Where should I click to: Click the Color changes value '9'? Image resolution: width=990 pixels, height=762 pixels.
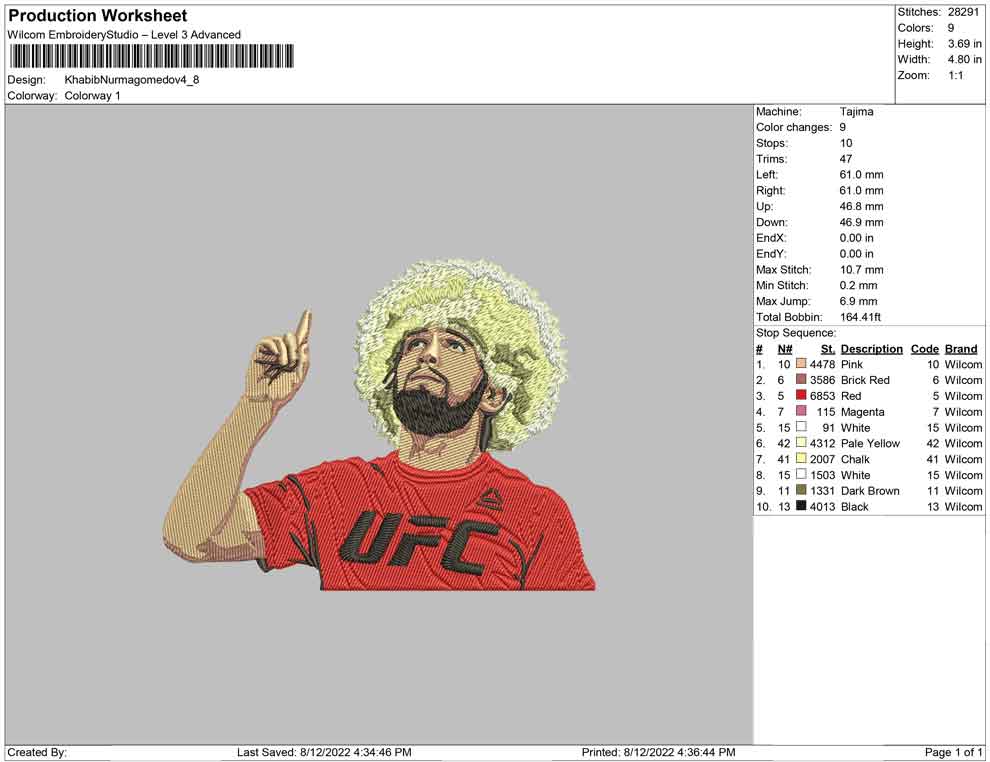[842, 128]
